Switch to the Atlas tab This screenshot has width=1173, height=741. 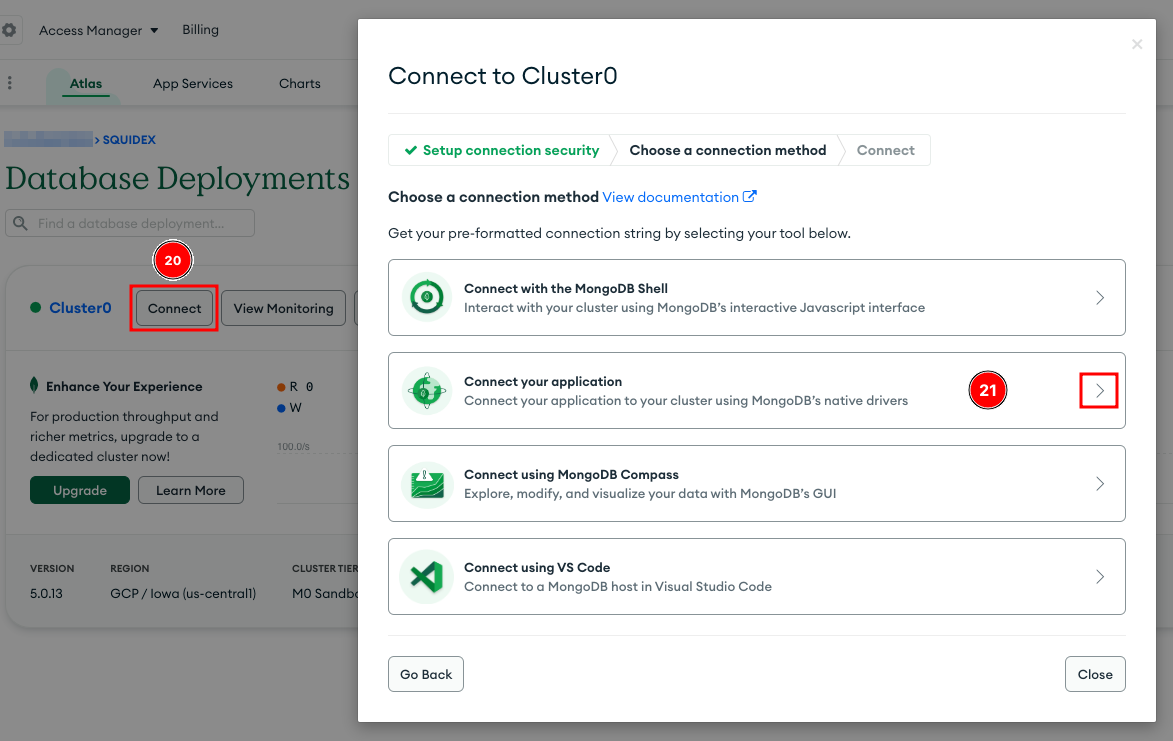point(86,84)
